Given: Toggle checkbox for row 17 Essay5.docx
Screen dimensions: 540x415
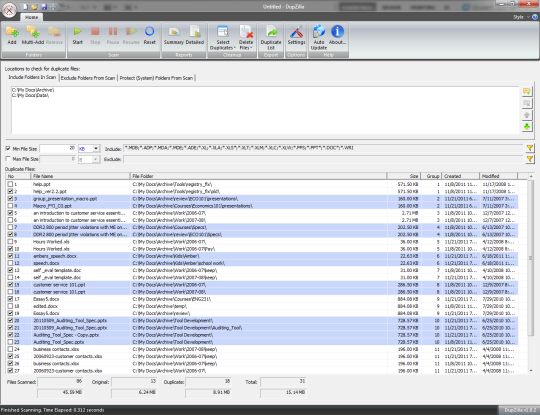Looking at the screenshot, I should [x=10, y=299].
